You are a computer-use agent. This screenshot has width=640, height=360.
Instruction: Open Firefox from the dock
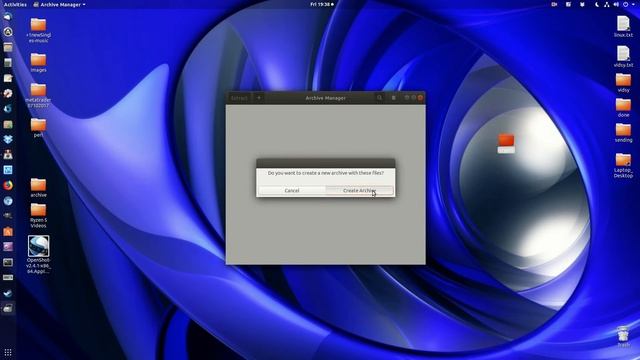click(8, 185)
